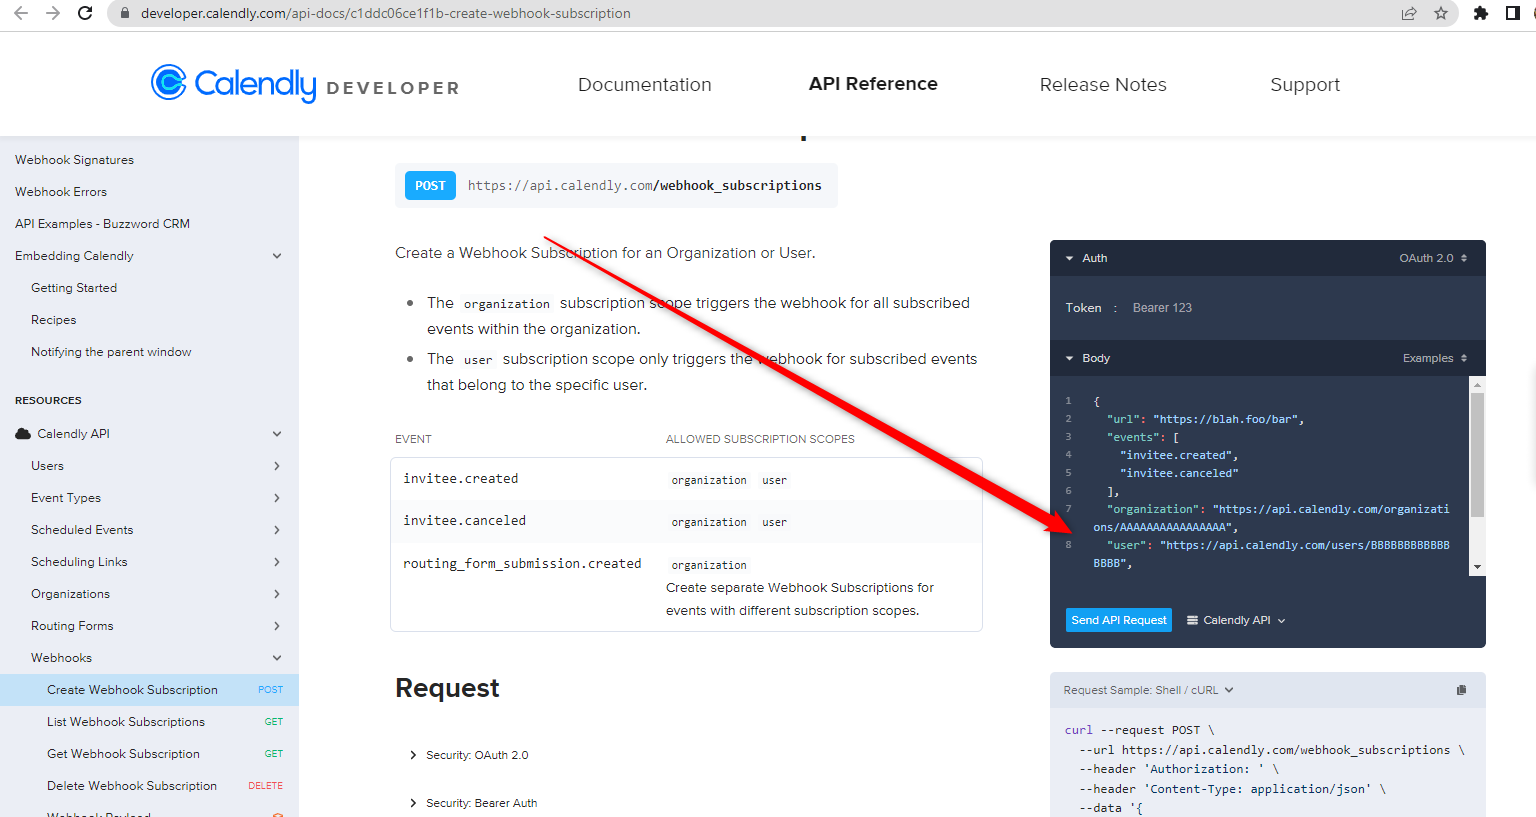This screenshot has height=817, width=1536.
Task: Click the site padlock icon
Action: click(x=125, y=14)
